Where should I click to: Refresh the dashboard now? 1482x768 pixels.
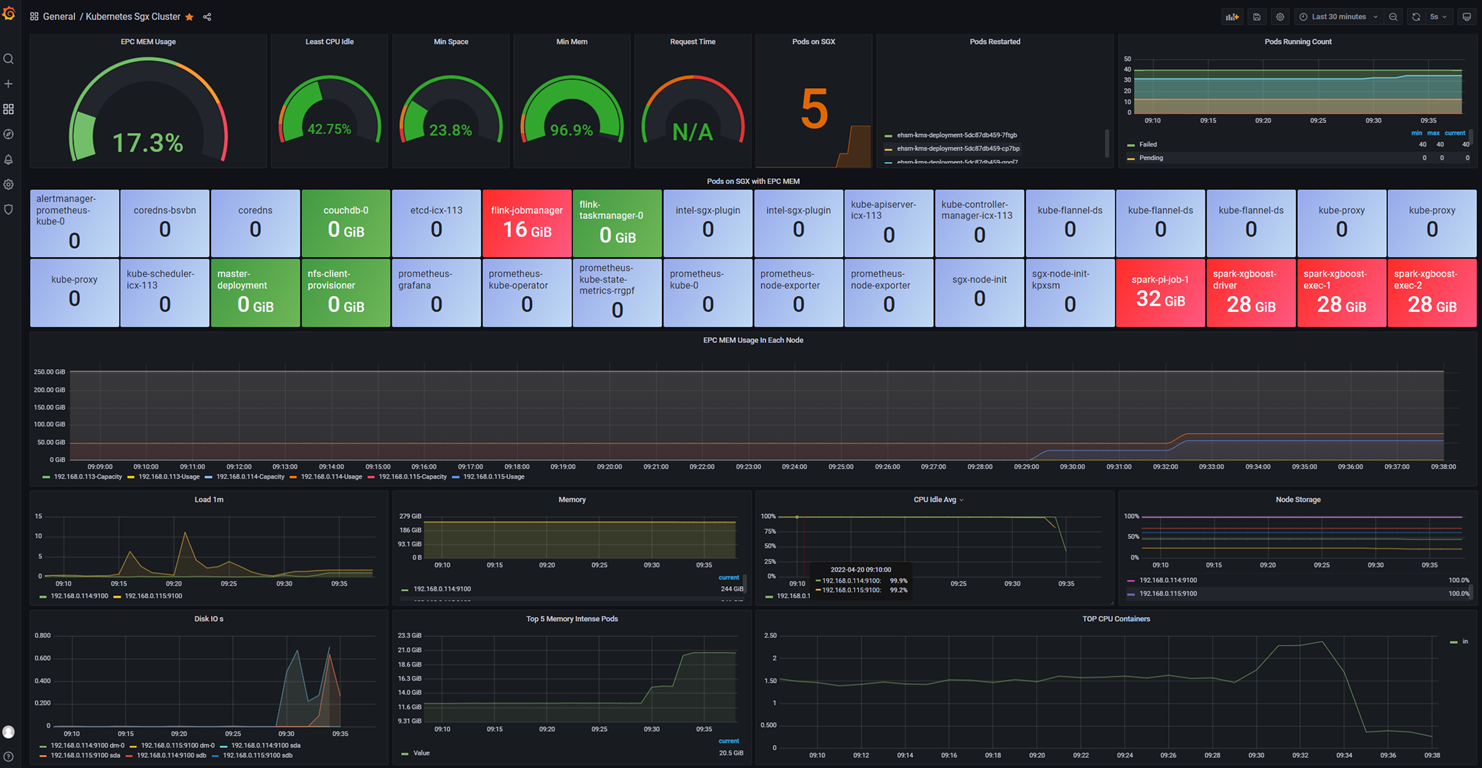tap(1416, 17)
